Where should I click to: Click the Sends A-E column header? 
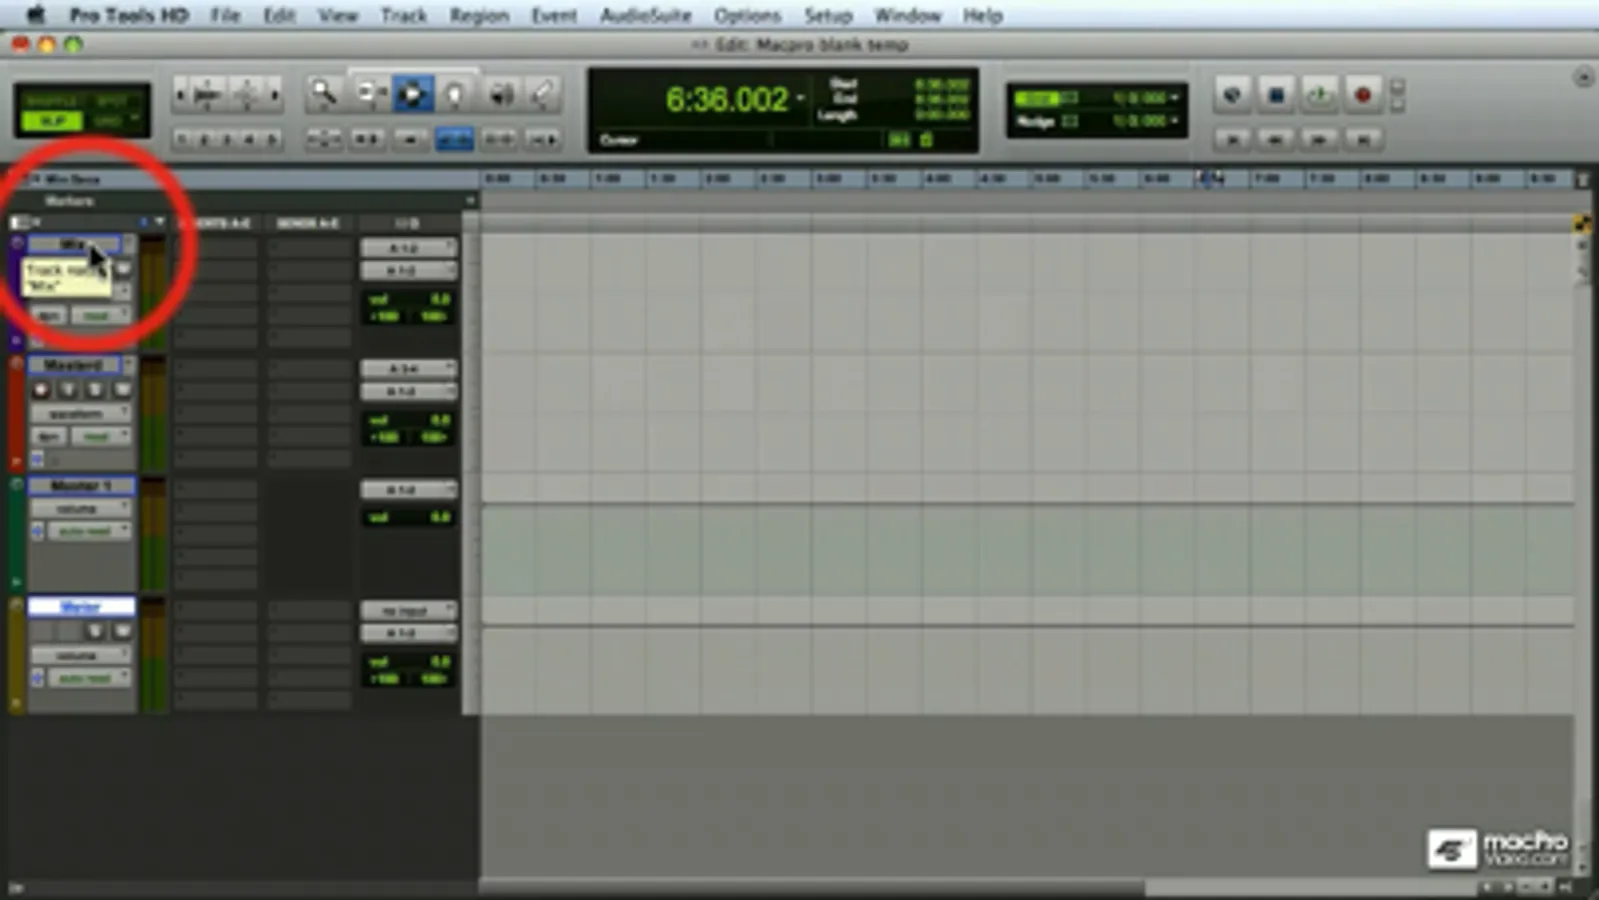pos(308,223)
